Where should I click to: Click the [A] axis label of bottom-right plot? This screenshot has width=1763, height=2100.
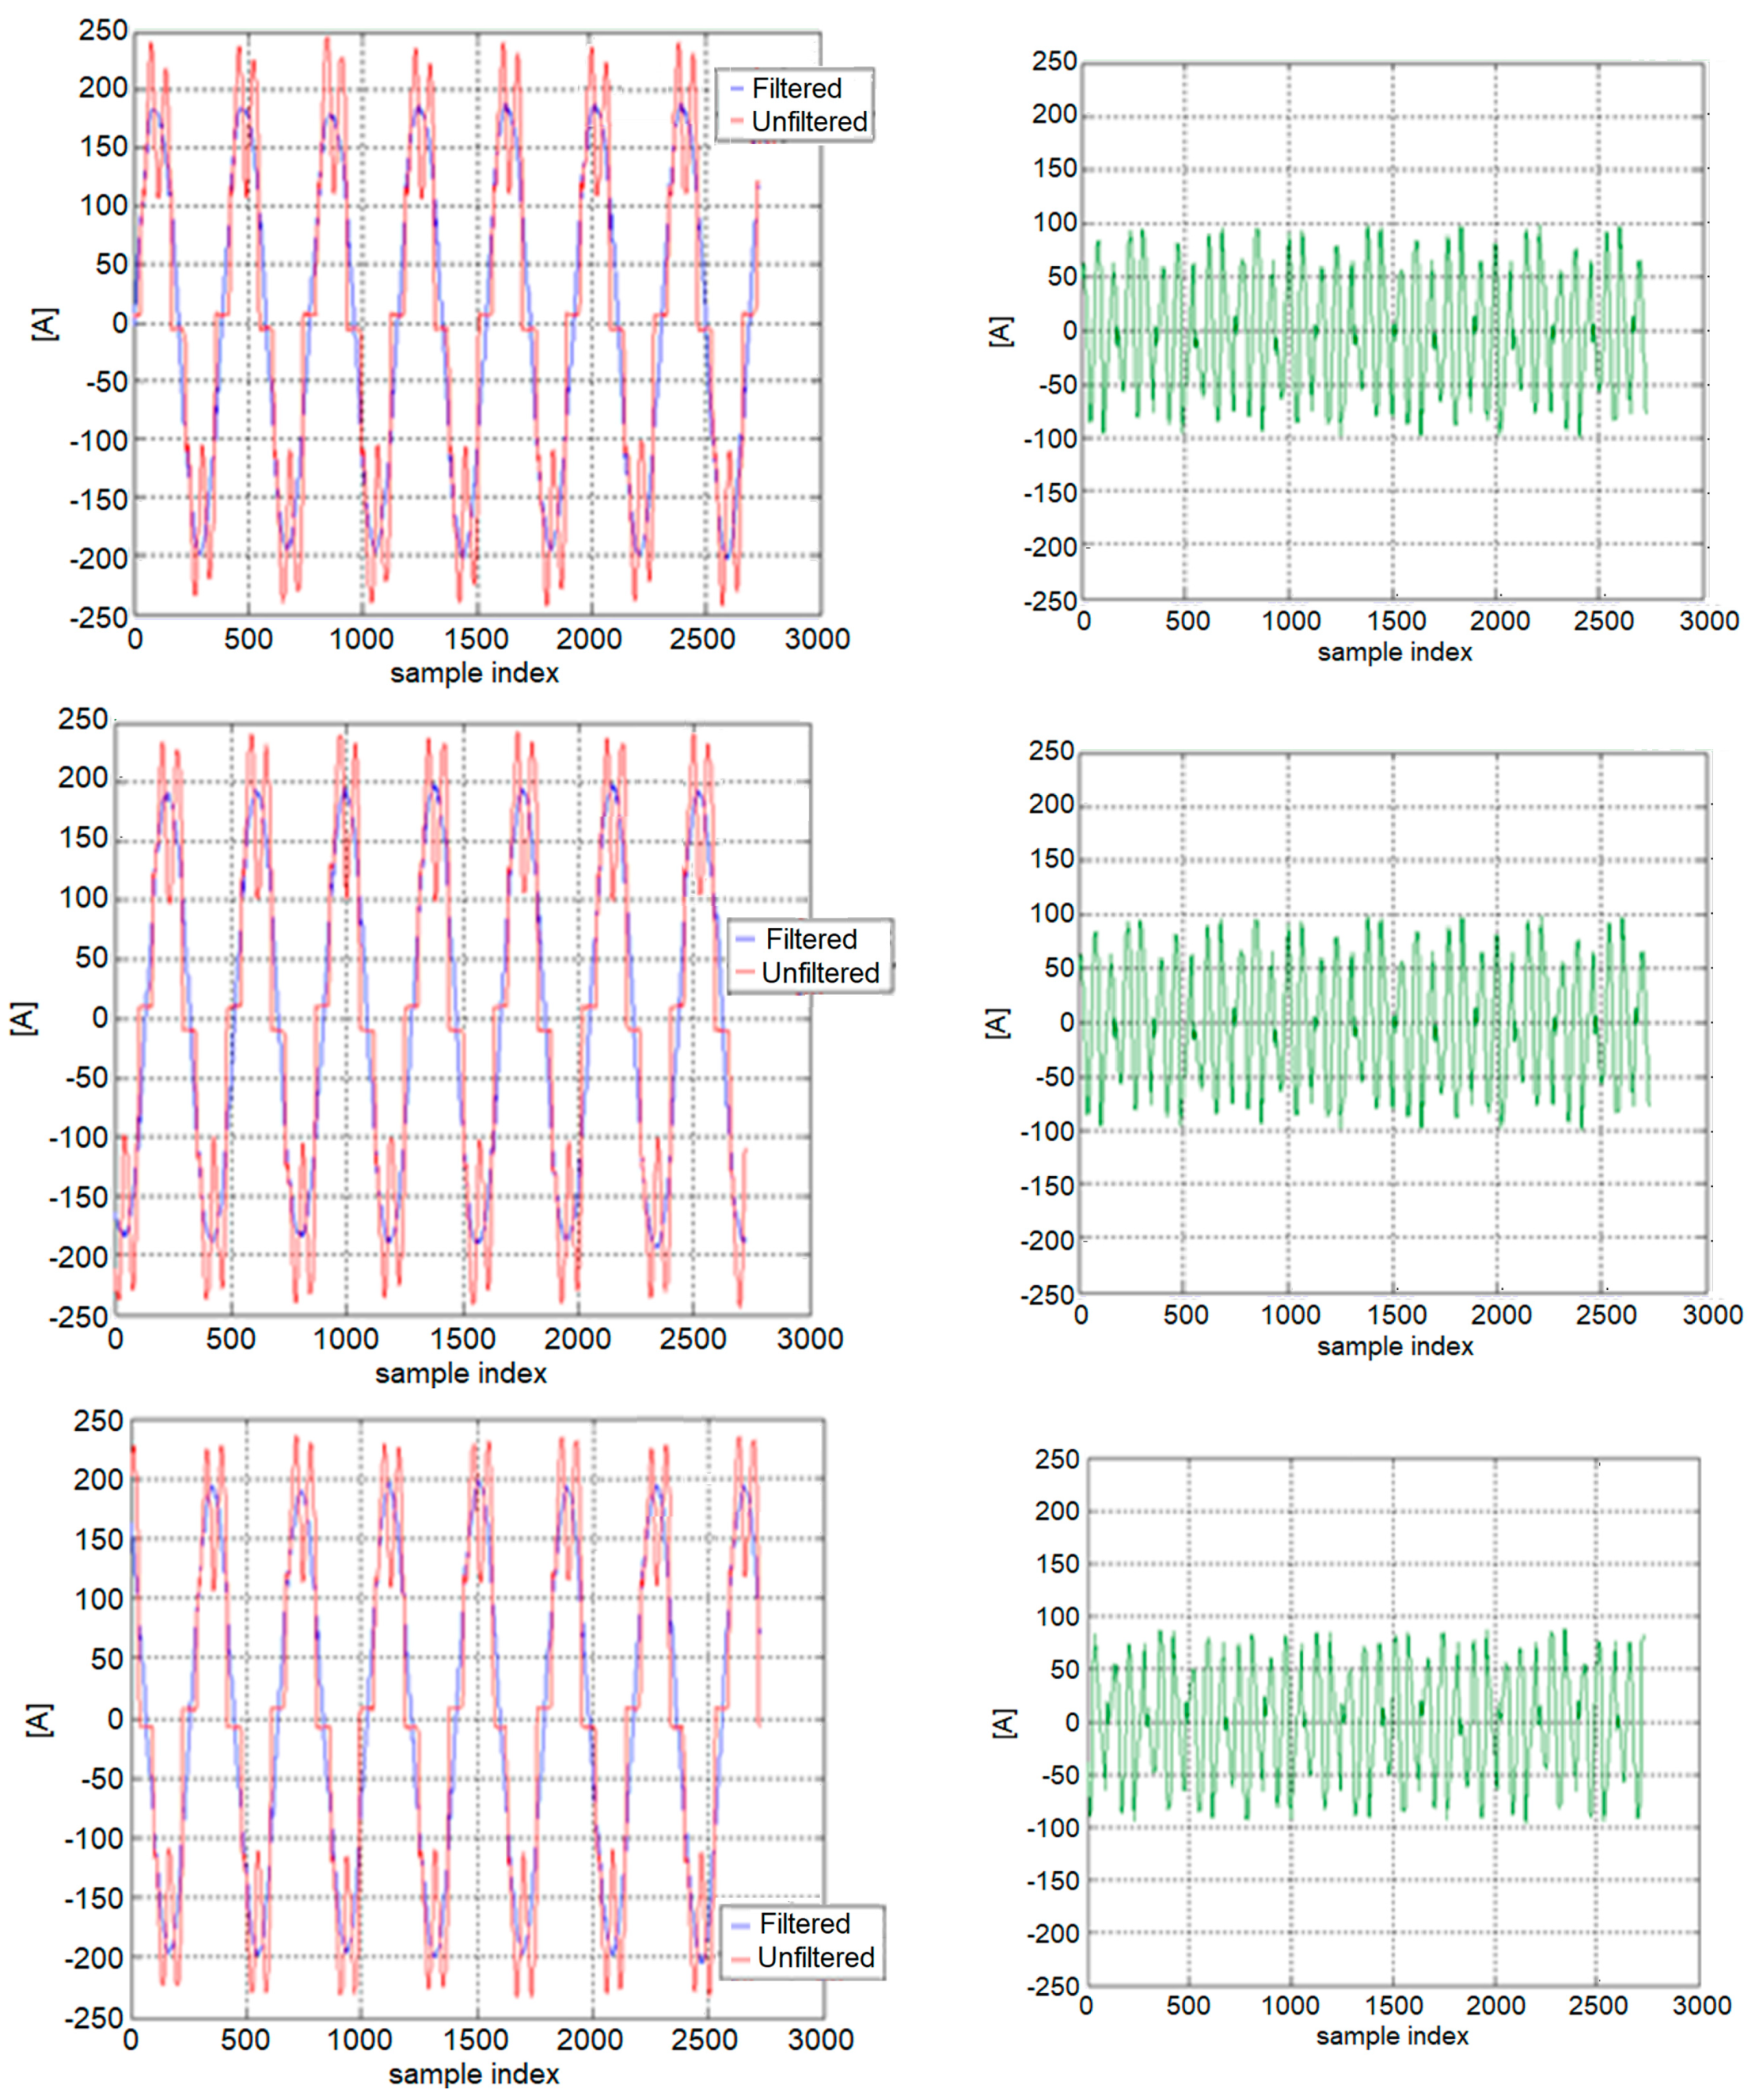pyautogui.click(x=1004, y=1722)
